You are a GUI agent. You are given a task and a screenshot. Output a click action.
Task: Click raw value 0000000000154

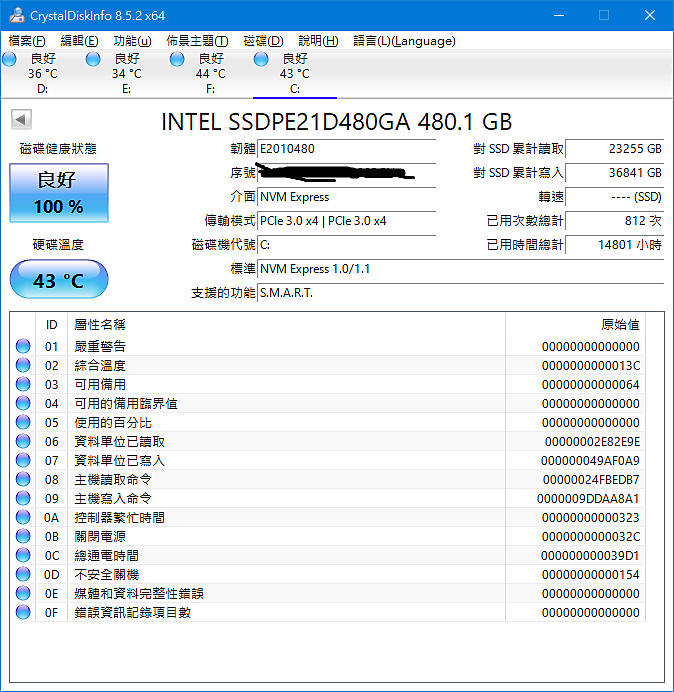coord(591,574)
